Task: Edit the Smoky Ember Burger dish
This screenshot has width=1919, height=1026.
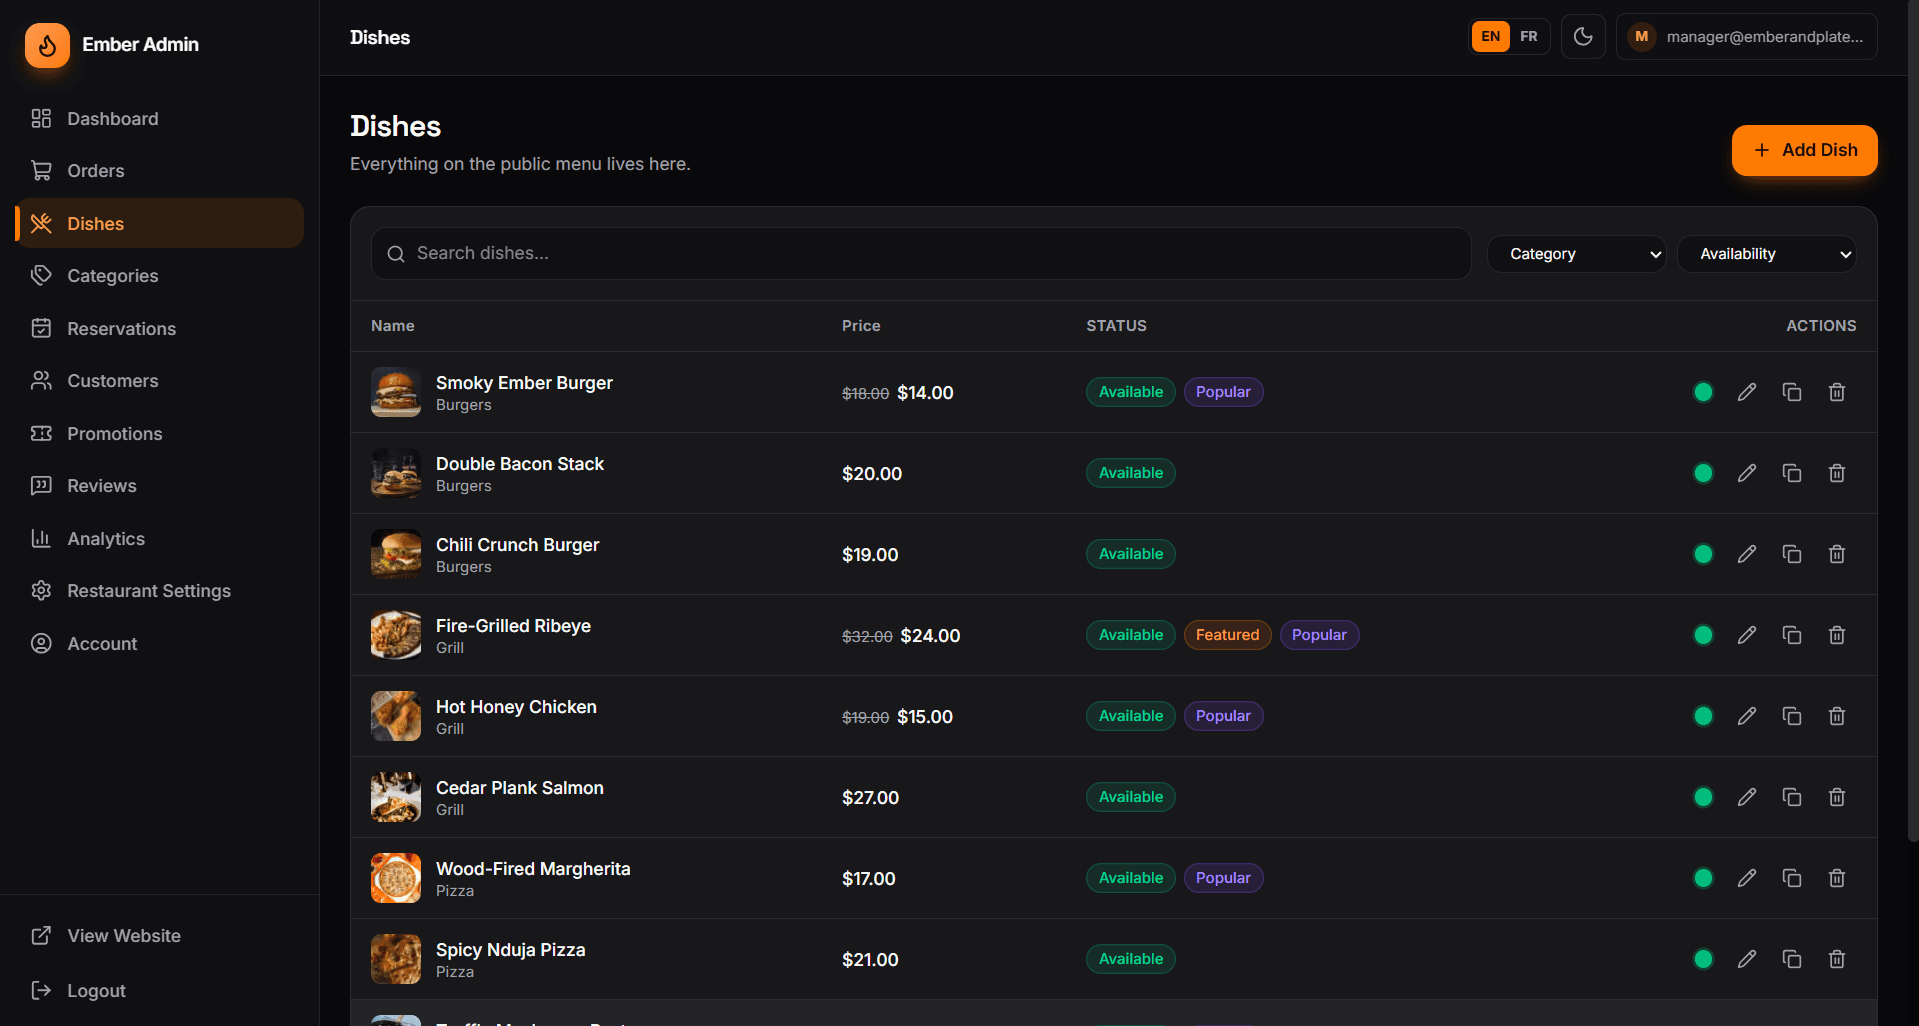Action: (x=1747, y=392)
